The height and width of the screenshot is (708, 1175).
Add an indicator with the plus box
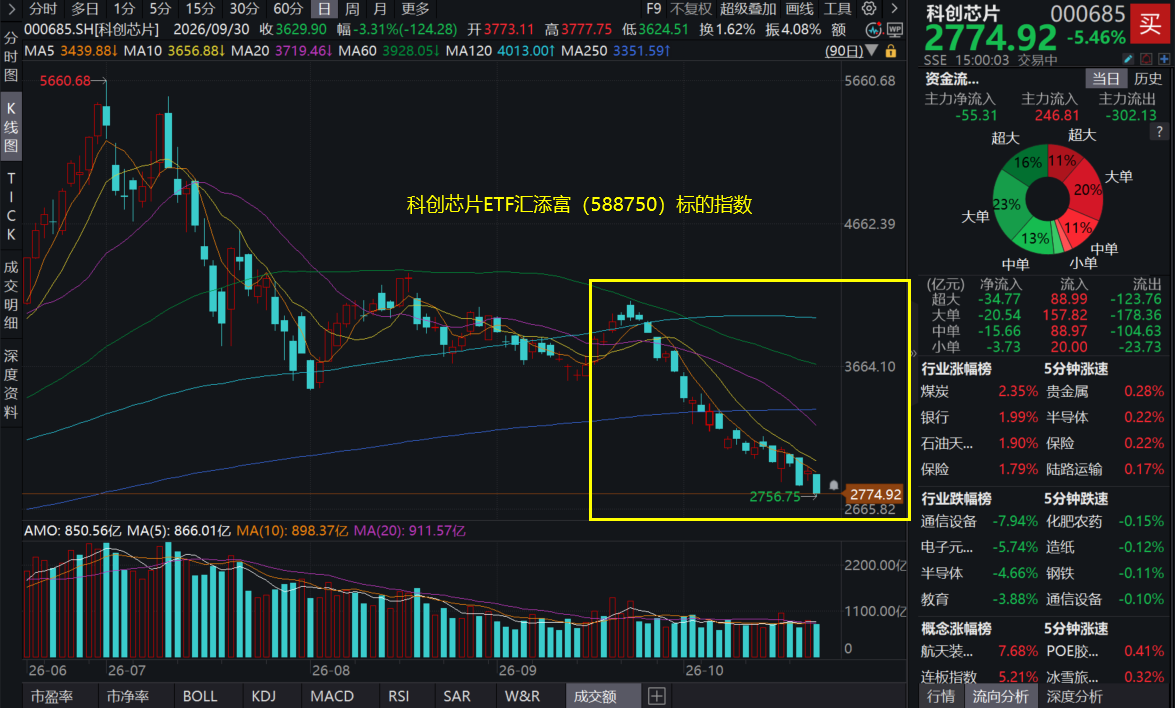point(656,696)
